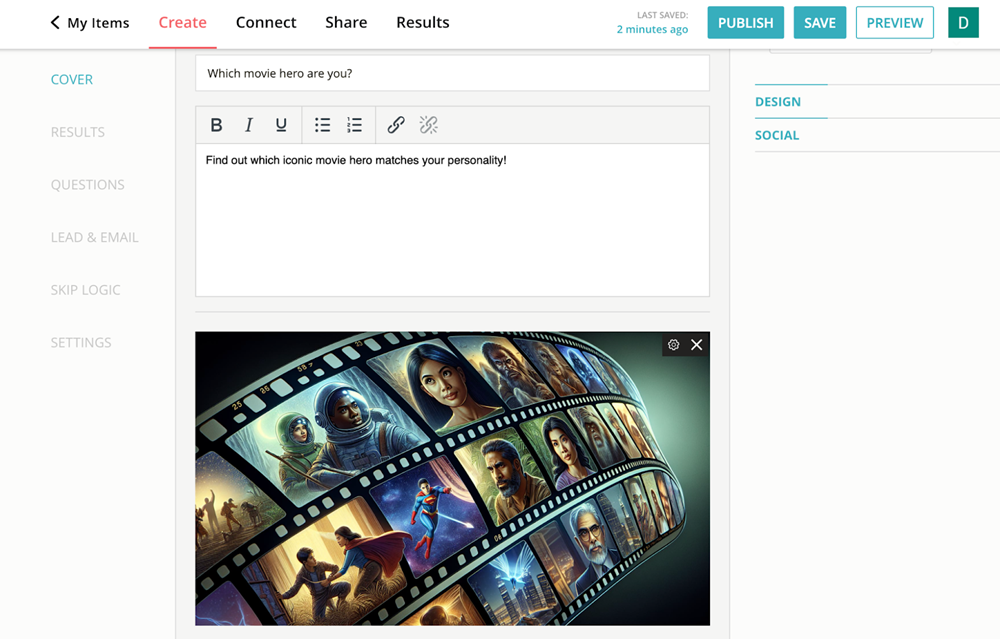Toggle bold formatting in the editor
This screenshot has width=1000, height=639.
point(216,124)
